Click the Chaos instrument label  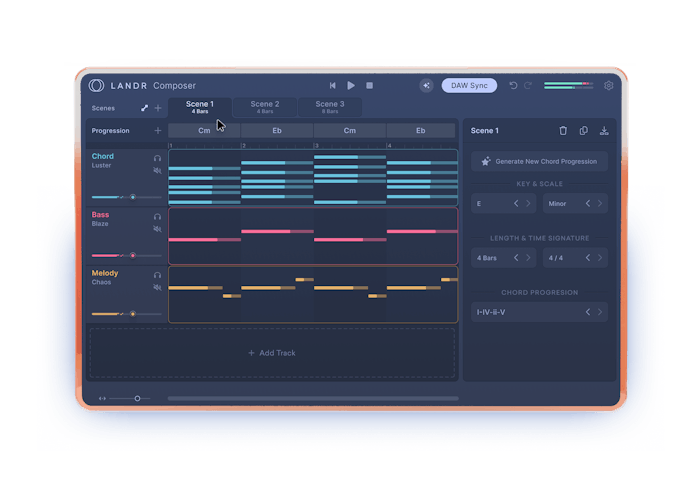(101, 283)
